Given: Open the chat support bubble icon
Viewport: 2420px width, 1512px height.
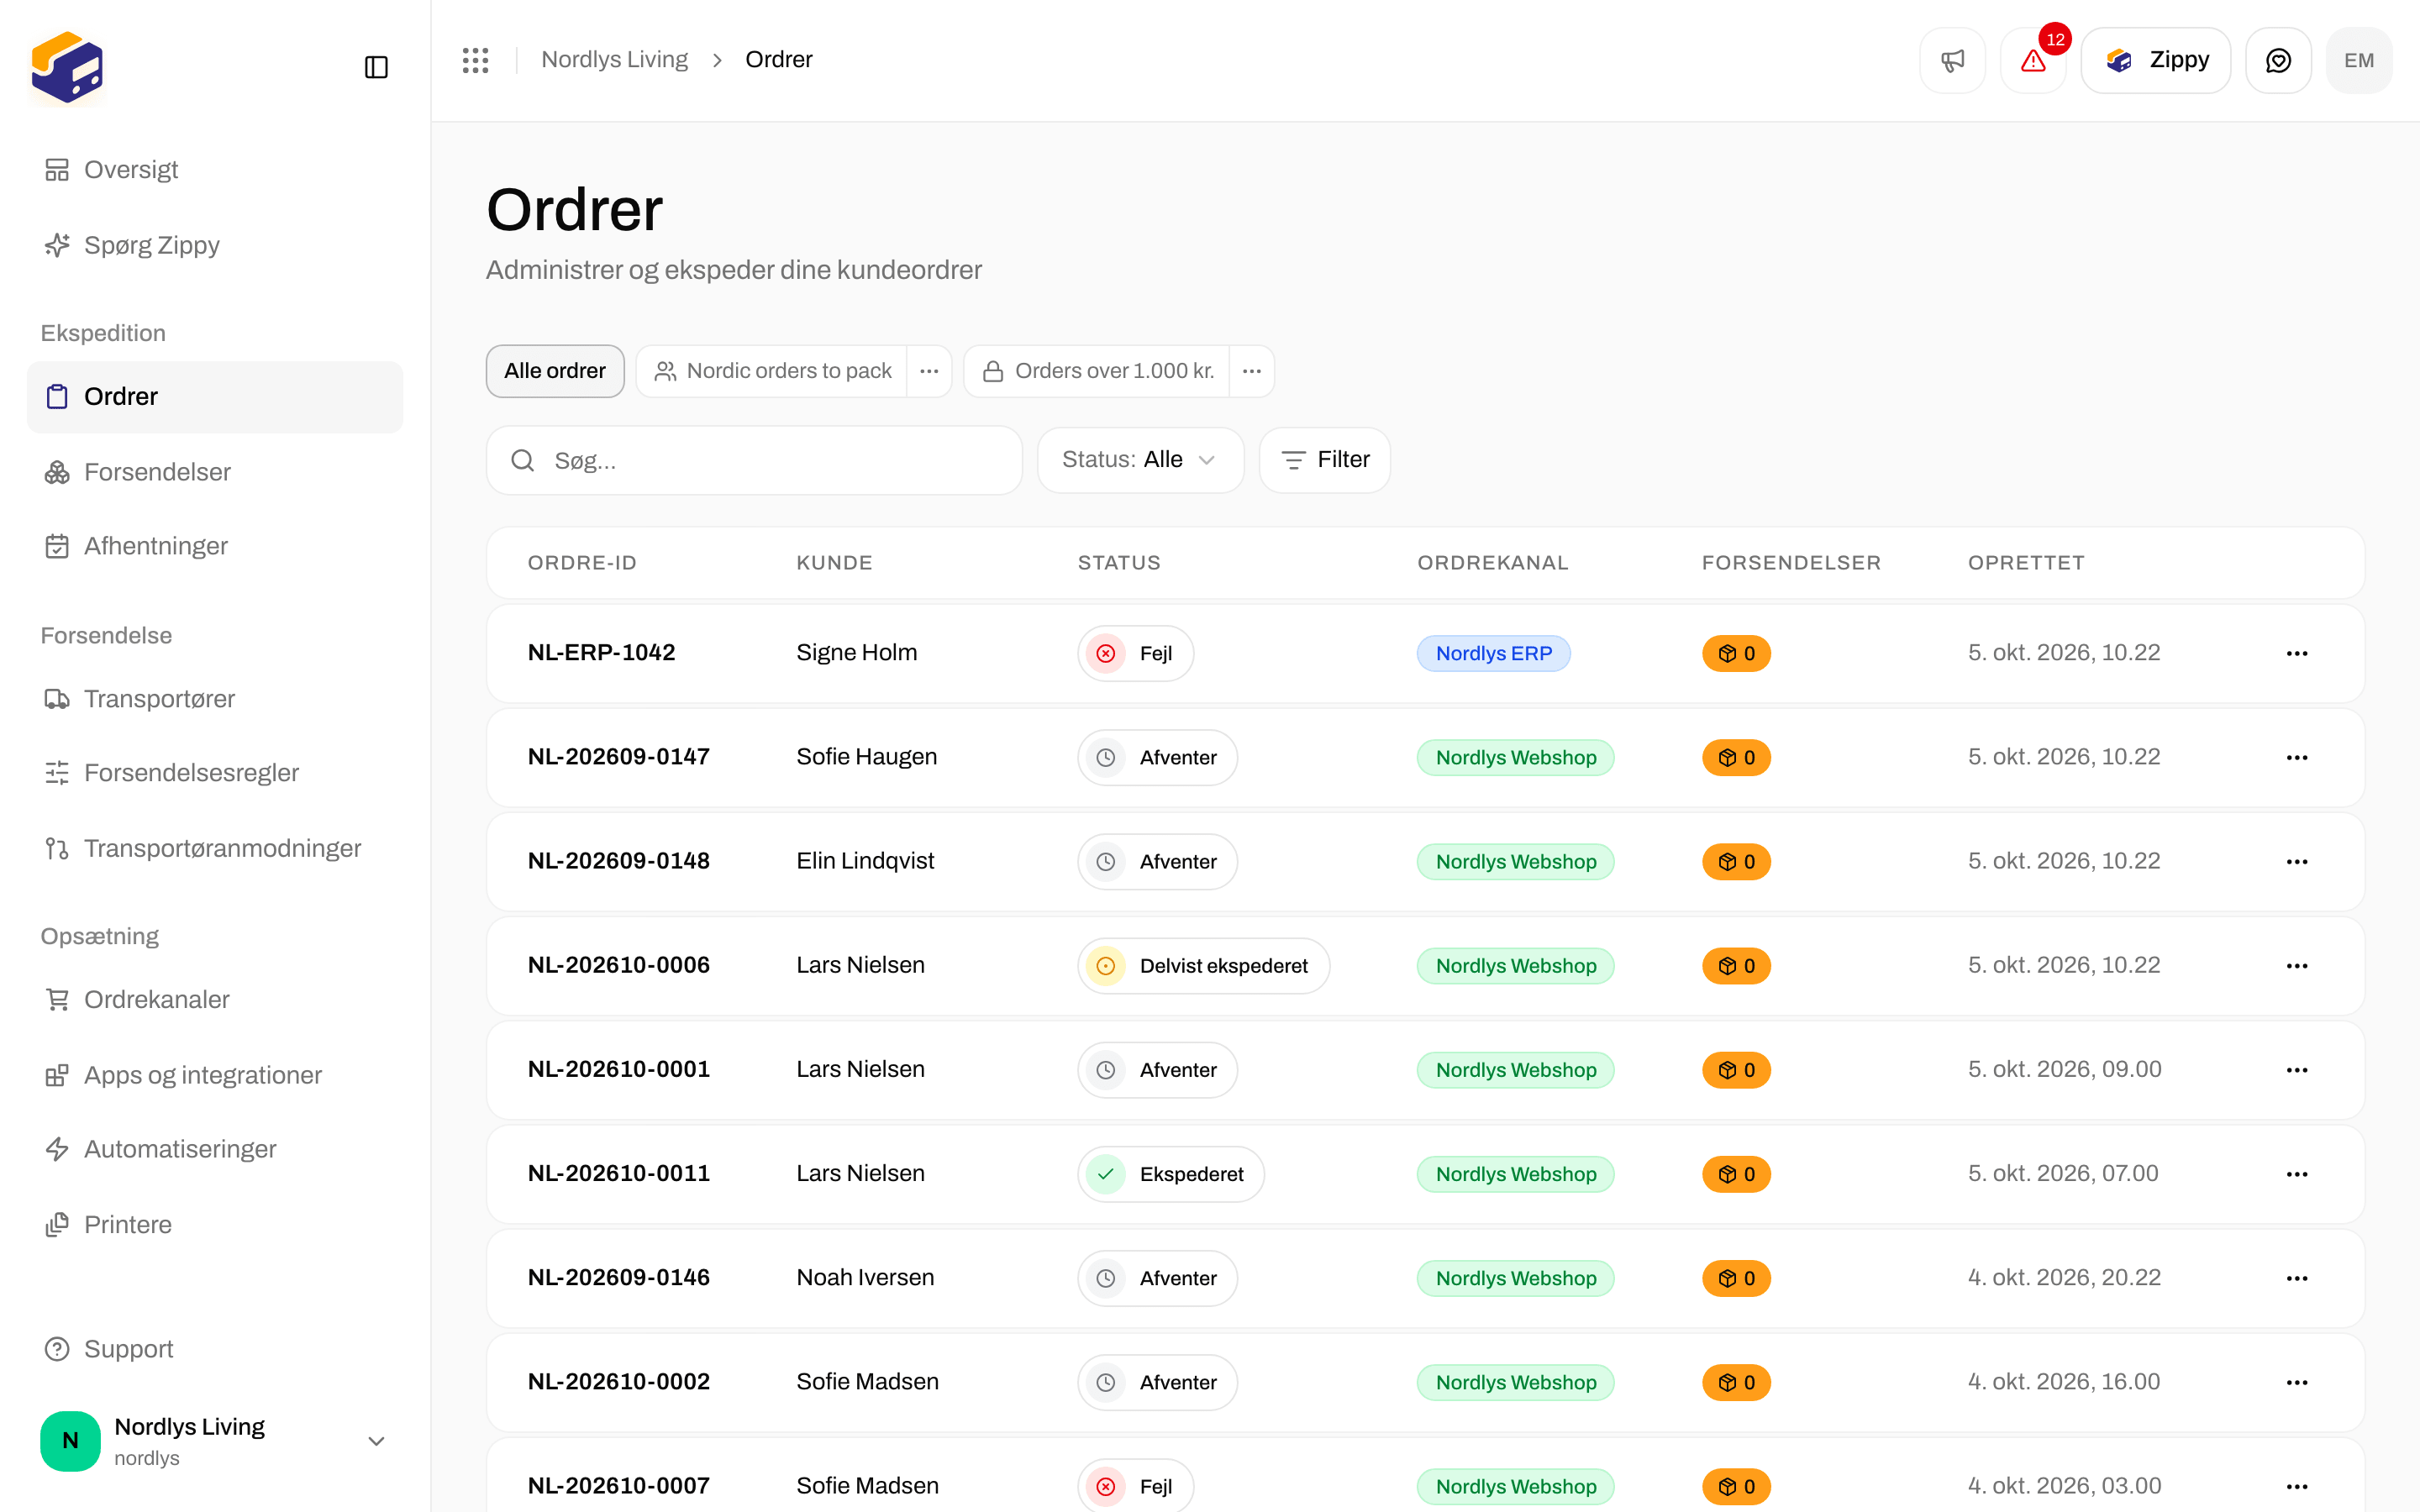Looking at the screenshot, I should tap(2278, 60).
